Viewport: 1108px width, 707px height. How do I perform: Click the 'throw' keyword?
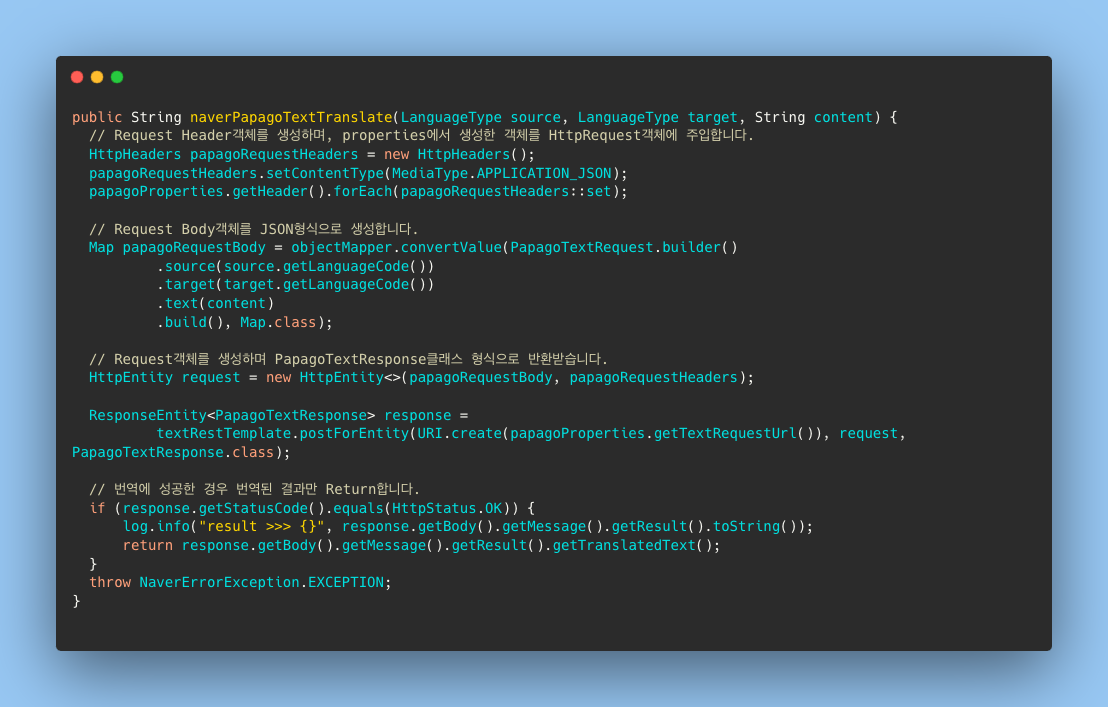pos(110,582)
